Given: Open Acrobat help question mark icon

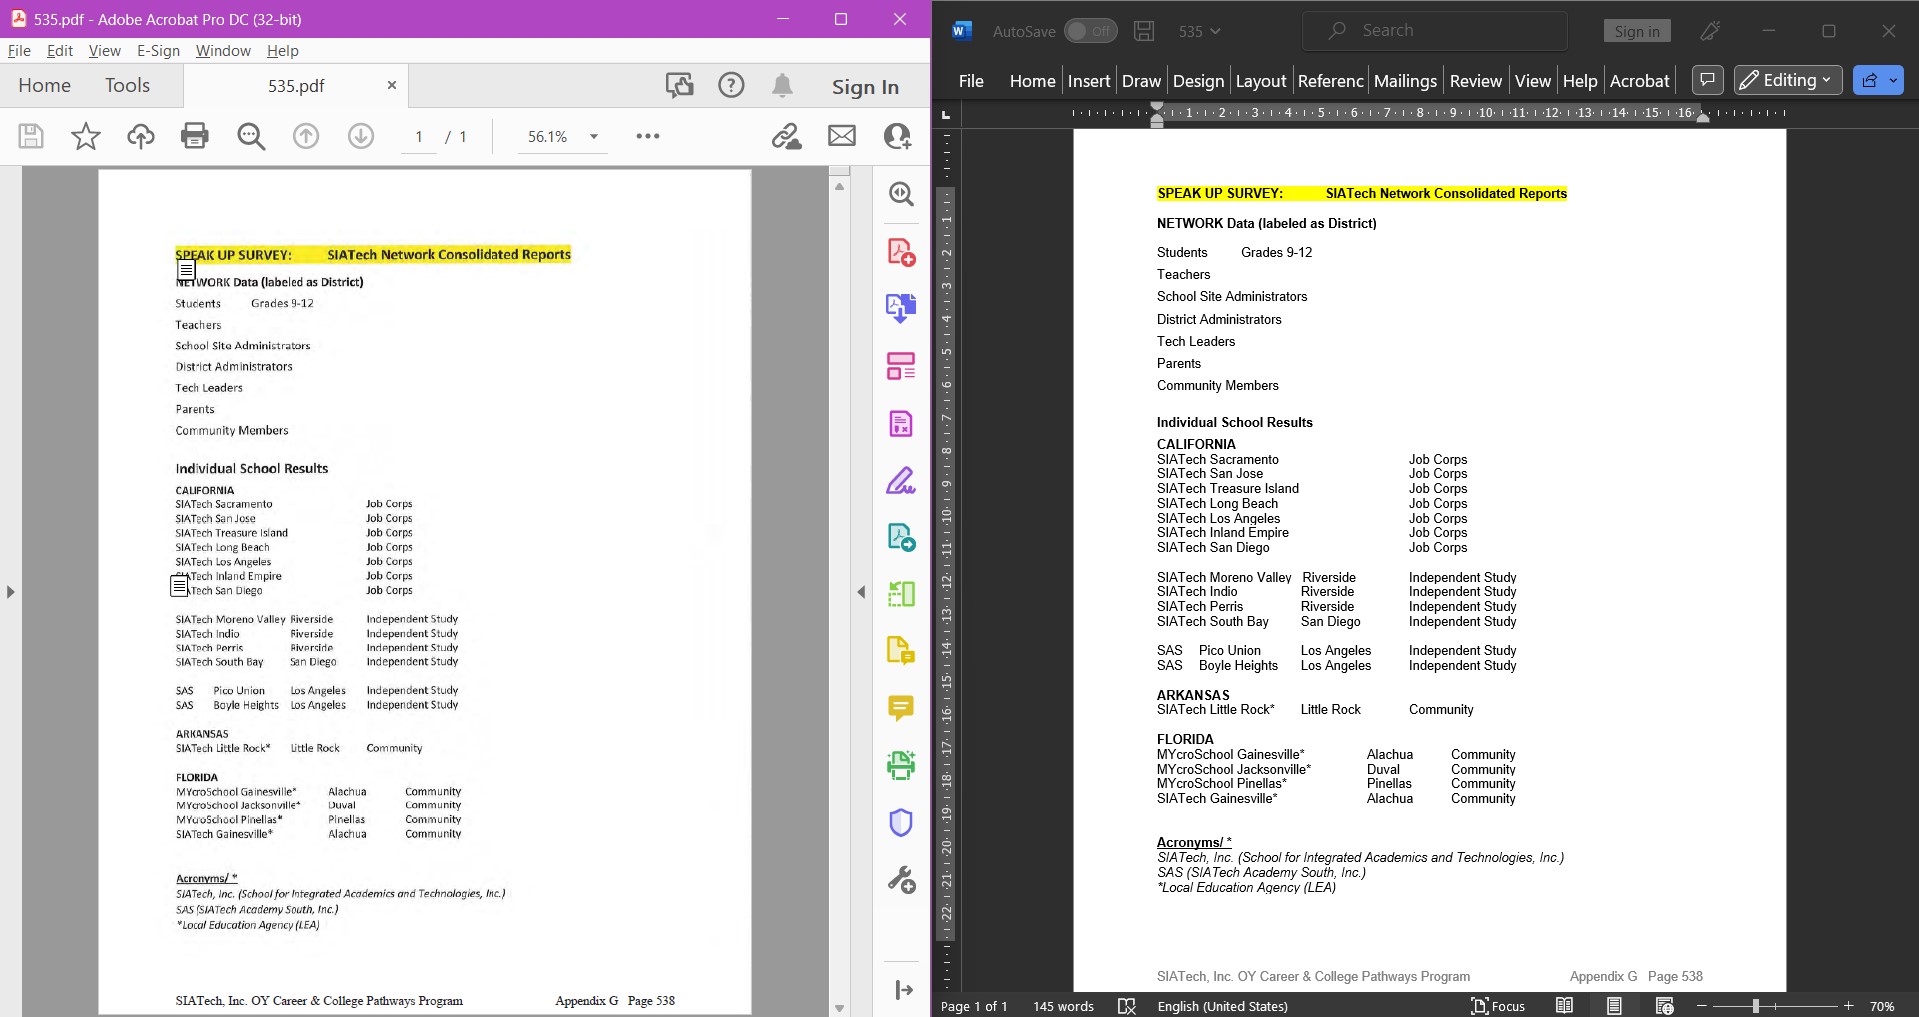Looking at the screenshot, I should point(731,86).
